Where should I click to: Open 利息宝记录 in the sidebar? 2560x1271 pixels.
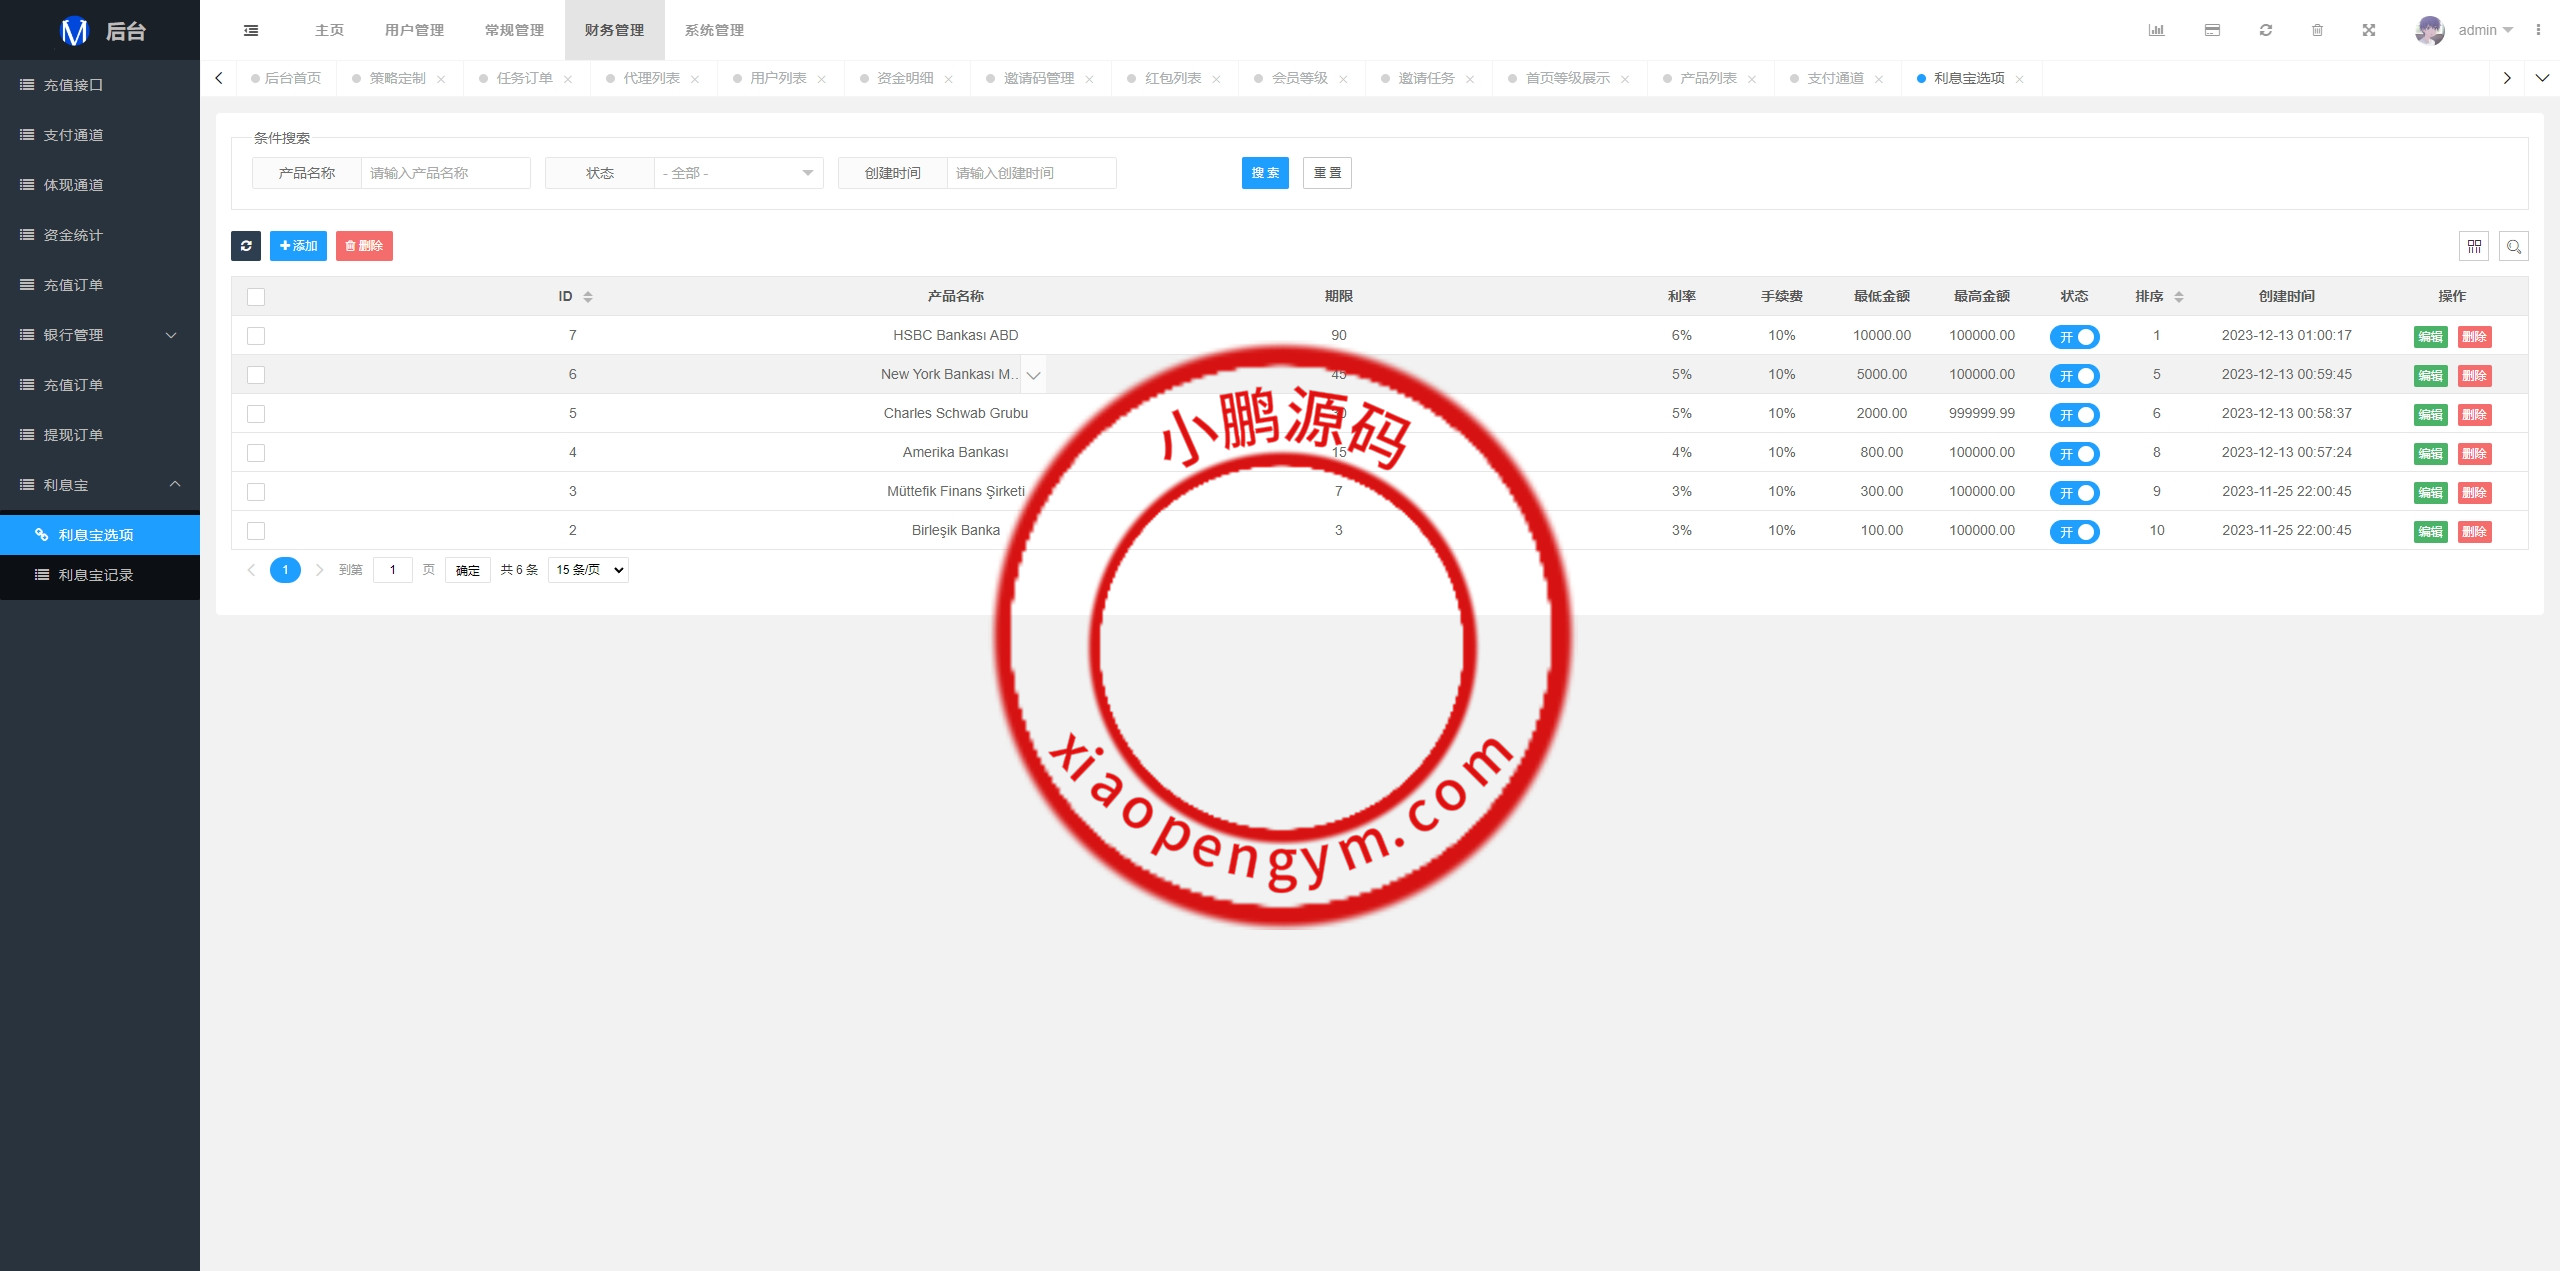point(96,575)
